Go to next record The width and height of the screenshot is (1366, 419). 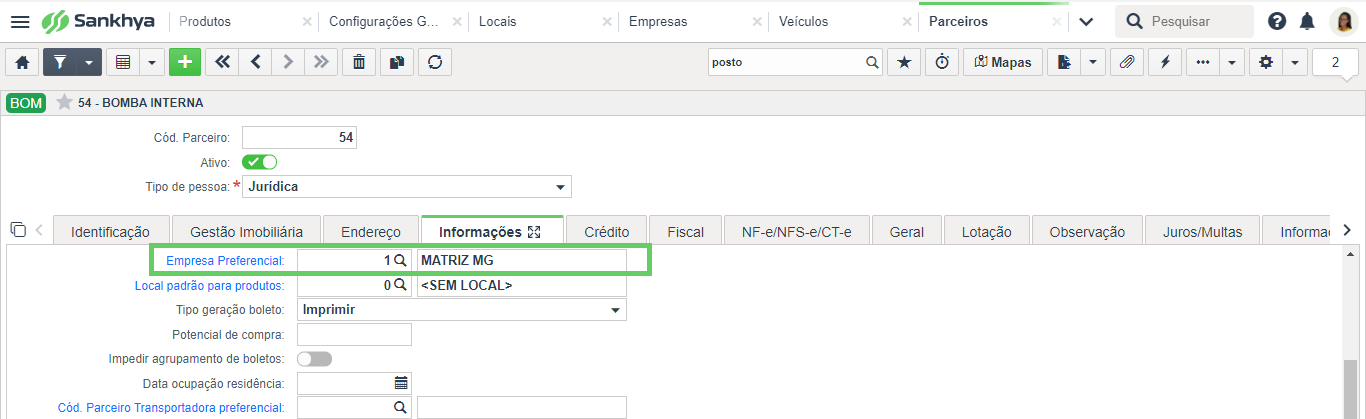pos(288,62)
